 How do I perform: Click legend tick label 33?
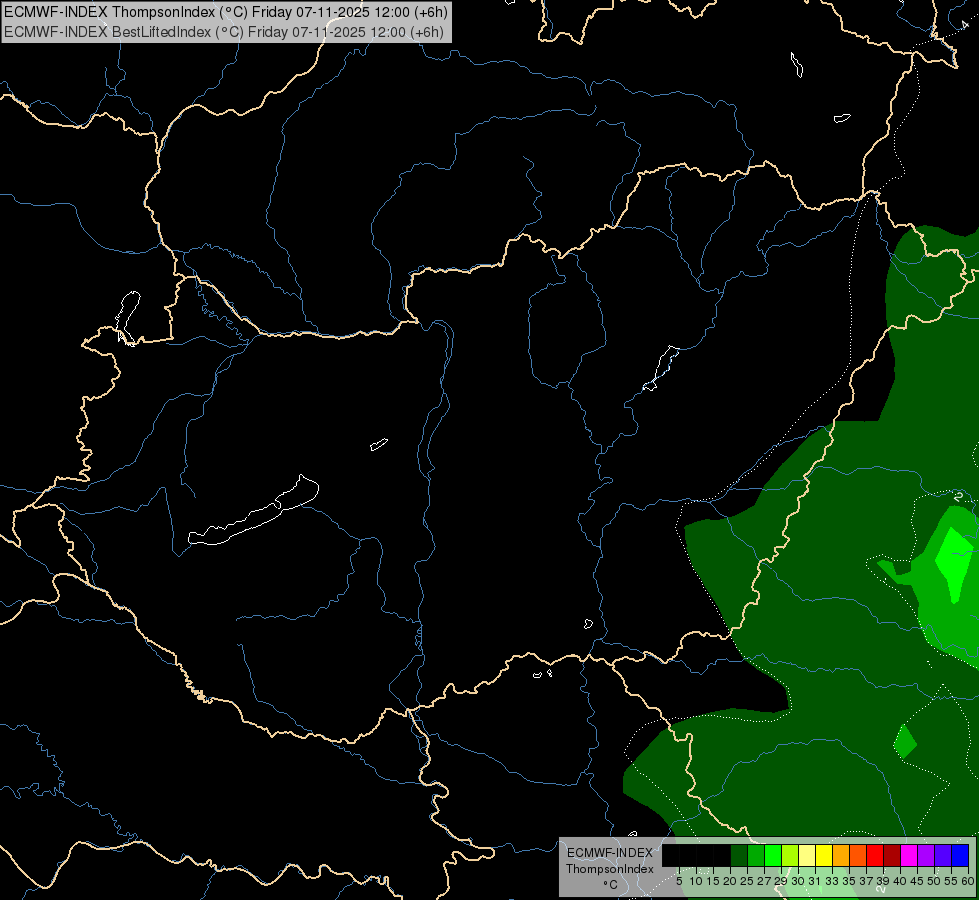[832, 881]
